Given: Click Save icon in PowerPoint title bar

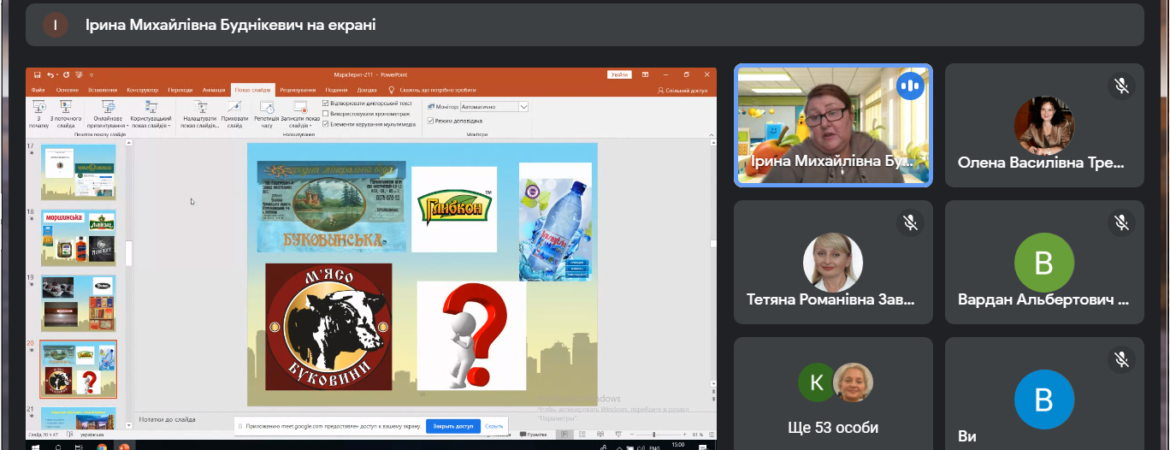Looking at the screenshot, I should coord(37,75).
